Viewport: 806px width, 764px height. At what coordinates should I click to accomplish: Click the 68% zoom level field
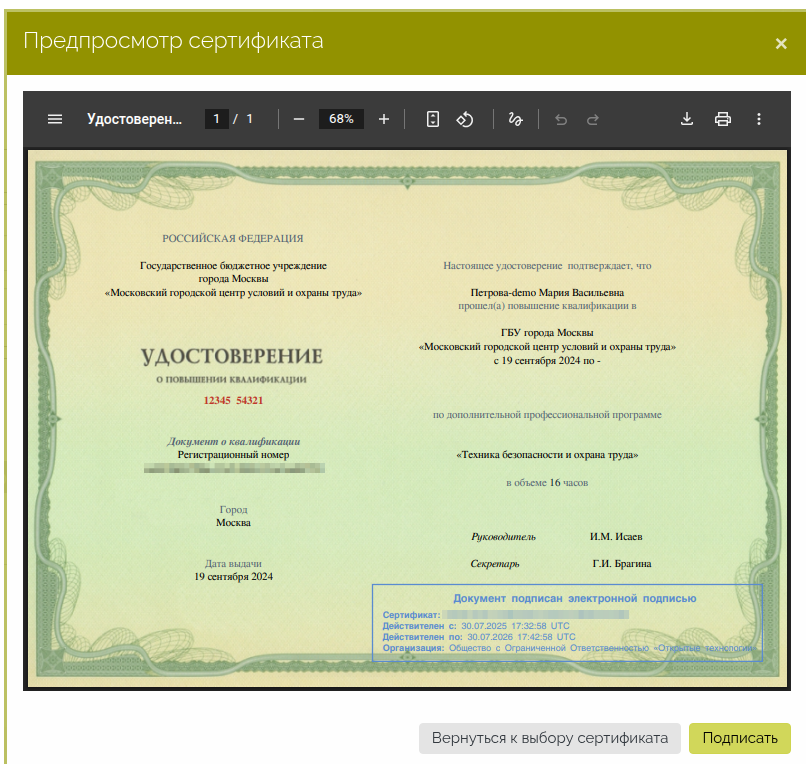341,119
